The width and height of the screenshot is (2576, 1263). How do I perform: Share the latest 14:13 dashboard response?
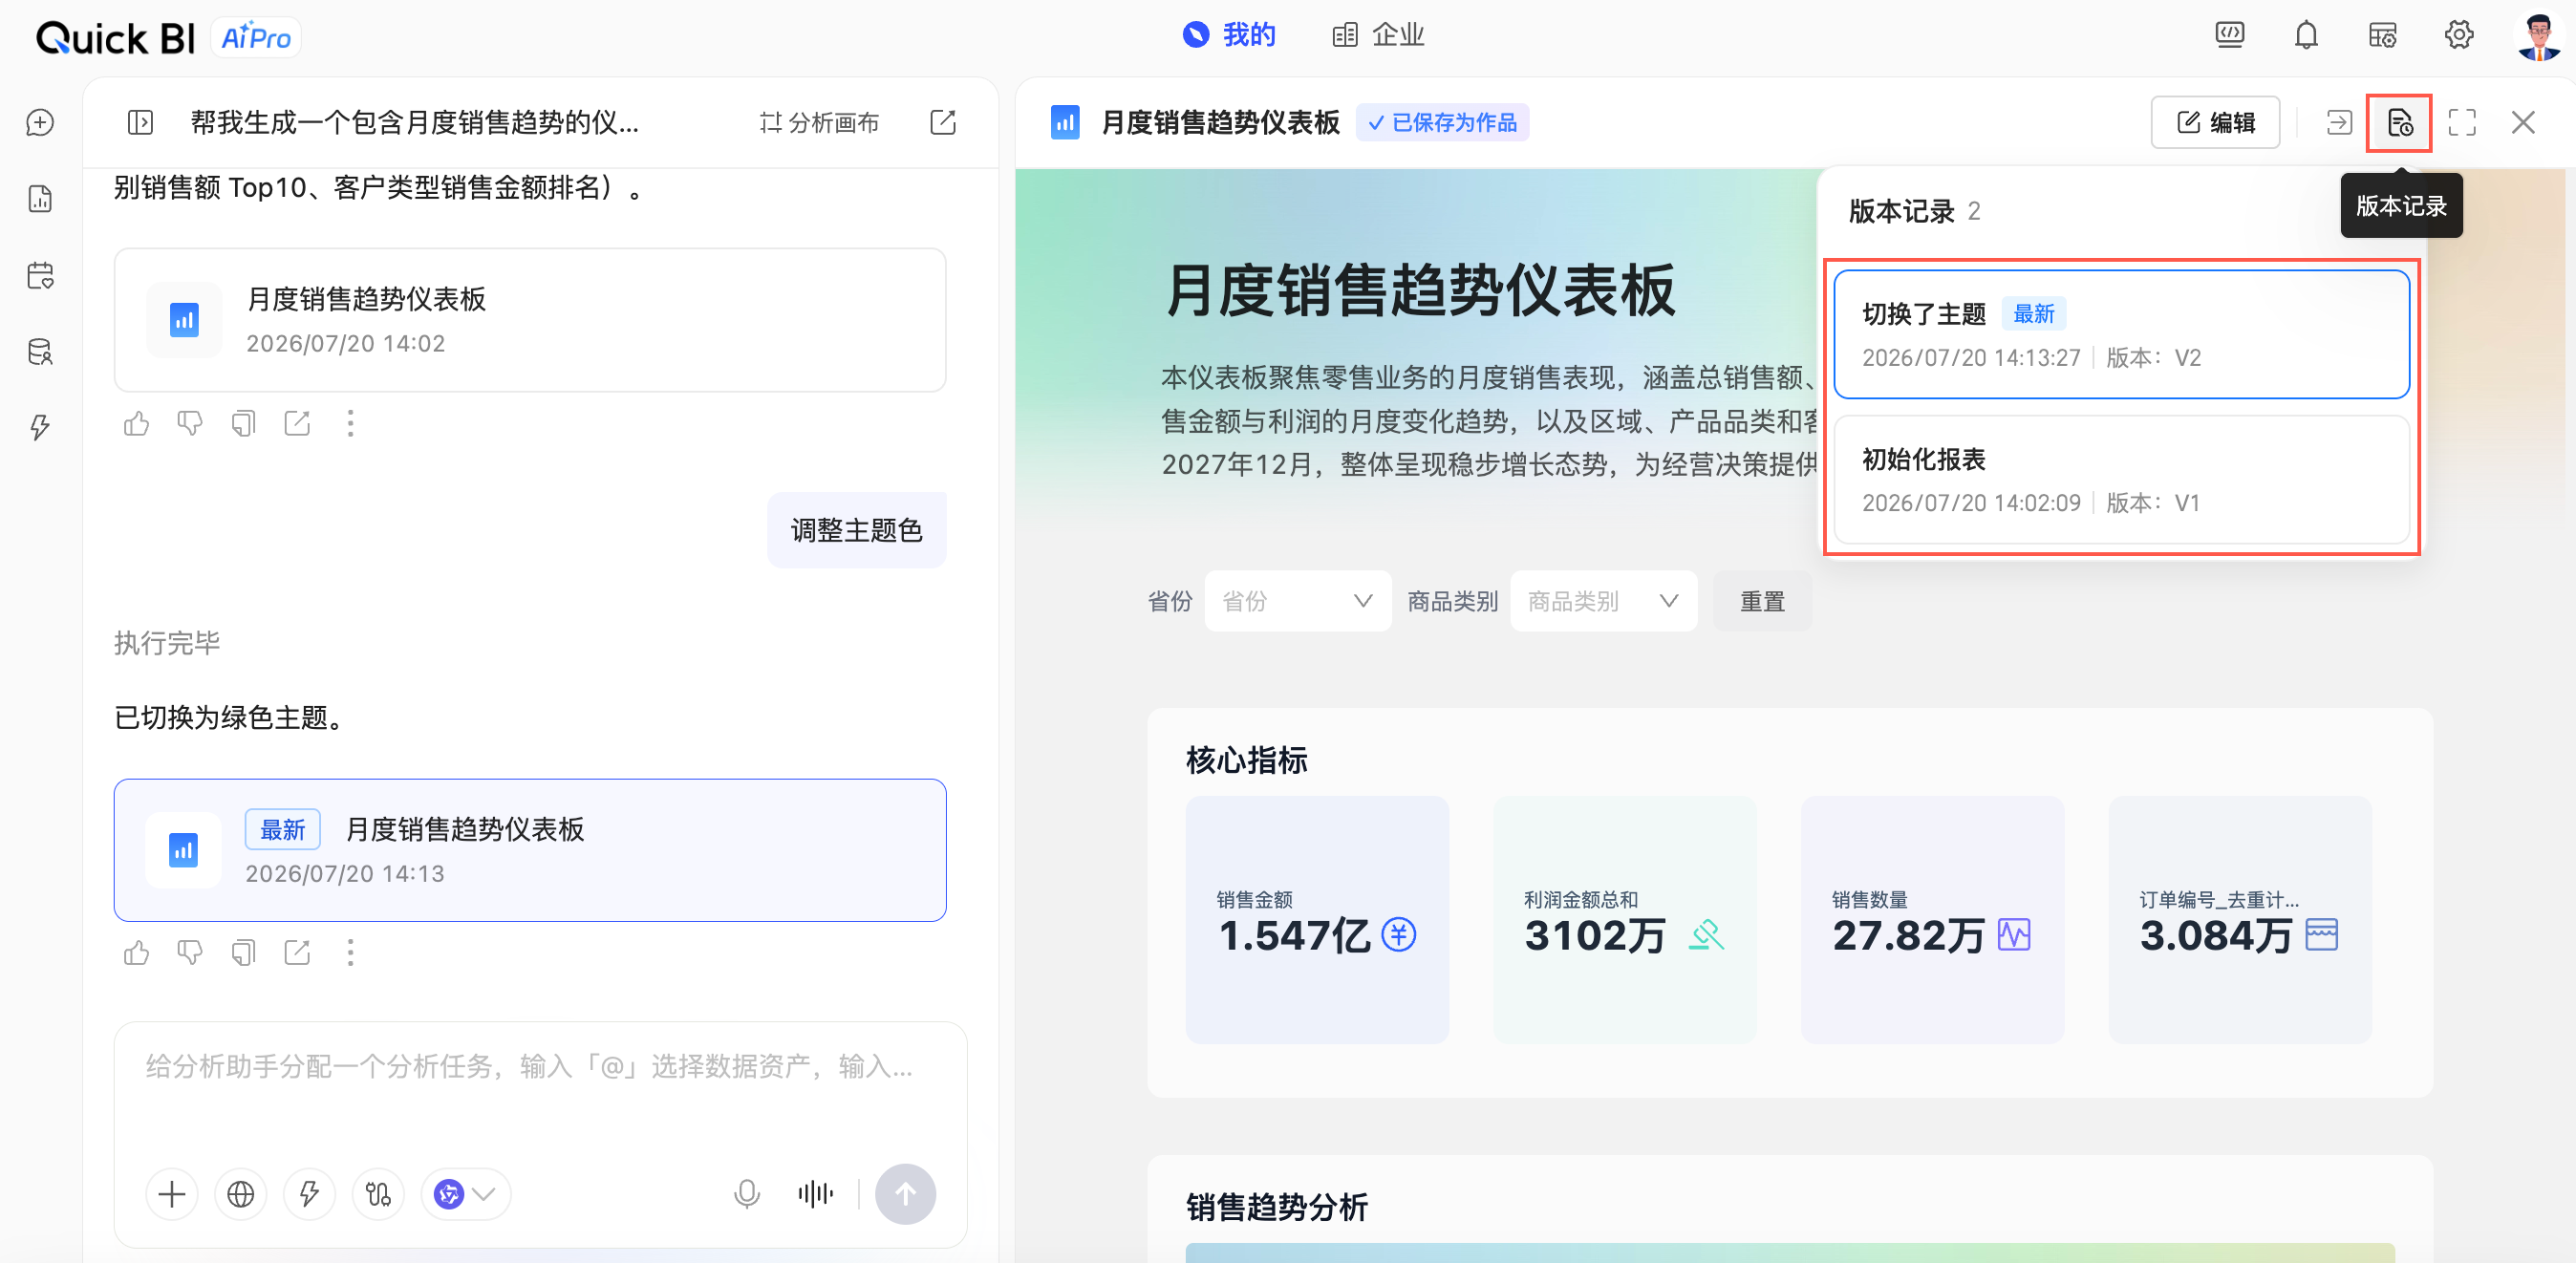297,953
